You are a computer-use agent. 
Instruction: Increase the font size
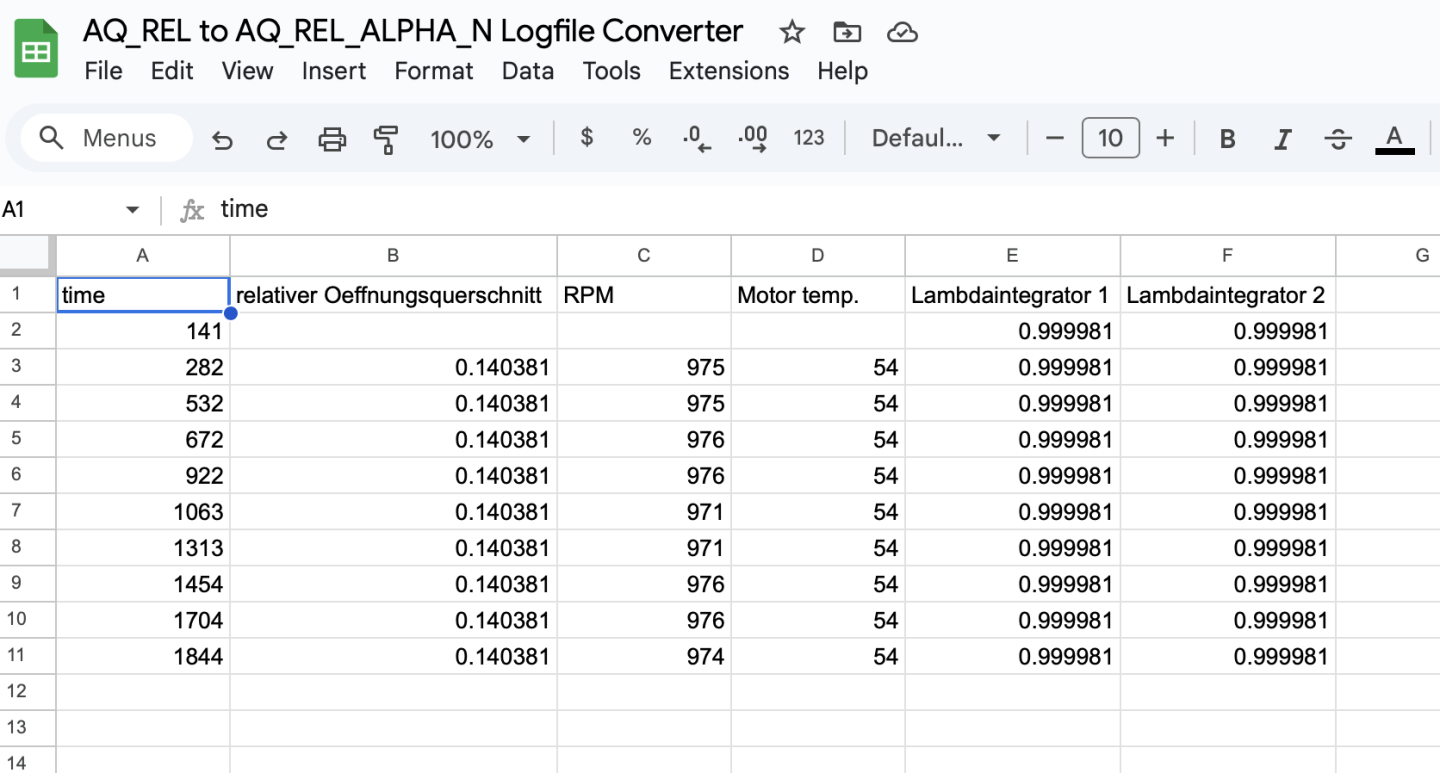pyautogui.click(x=1165, y=138)
